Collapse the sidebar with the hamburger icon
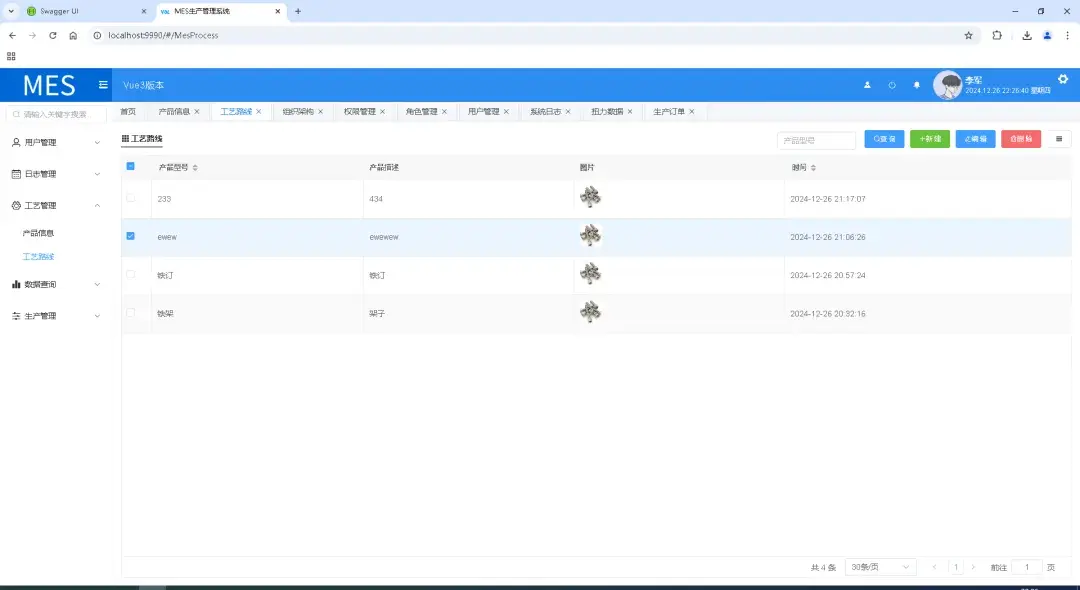 [x=103, y=85]
